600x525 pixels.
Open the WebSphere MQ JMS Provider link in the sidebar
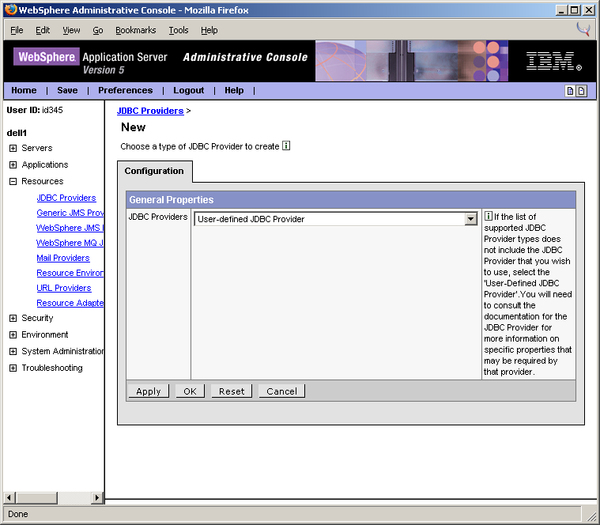(x=70, y=243)
